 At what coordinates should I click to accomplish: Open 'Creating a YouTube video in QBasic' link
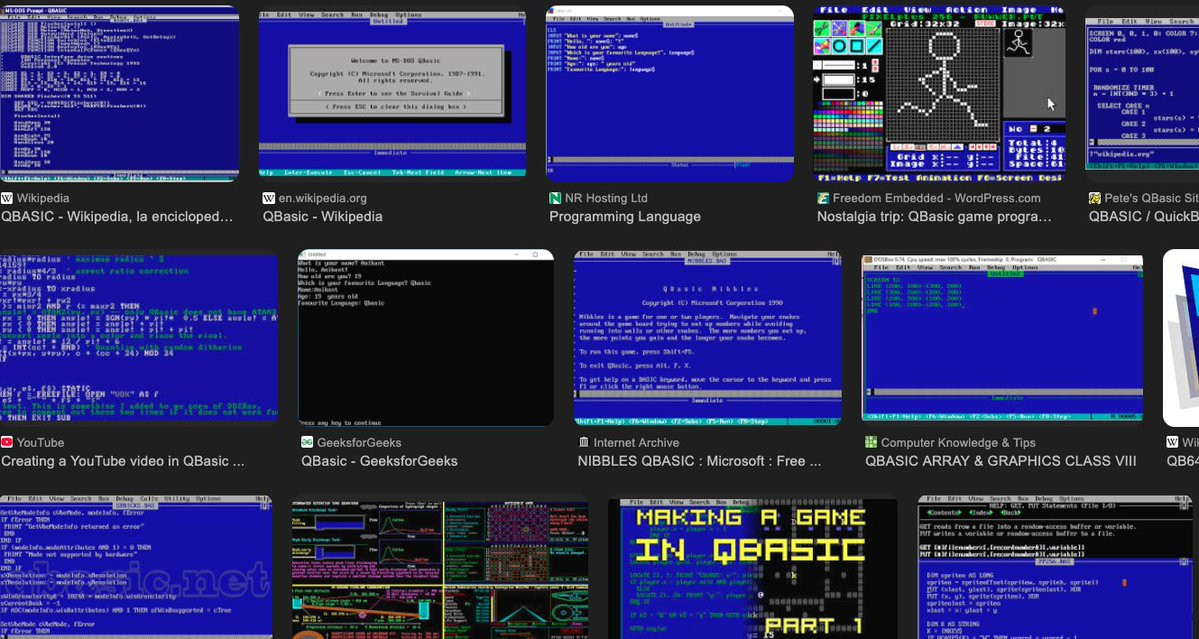(x=122, y=461)
